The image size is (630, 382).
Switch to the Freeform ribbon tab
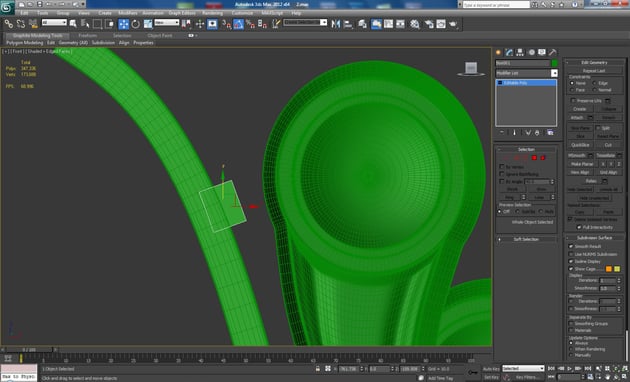point(88,36)
